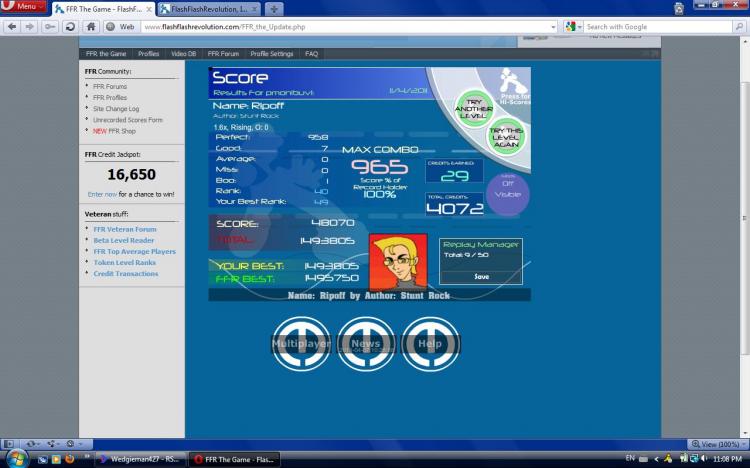Go to the Home page icon
The height and width of the screenshot is (468, 750).
tap(91, 27)
